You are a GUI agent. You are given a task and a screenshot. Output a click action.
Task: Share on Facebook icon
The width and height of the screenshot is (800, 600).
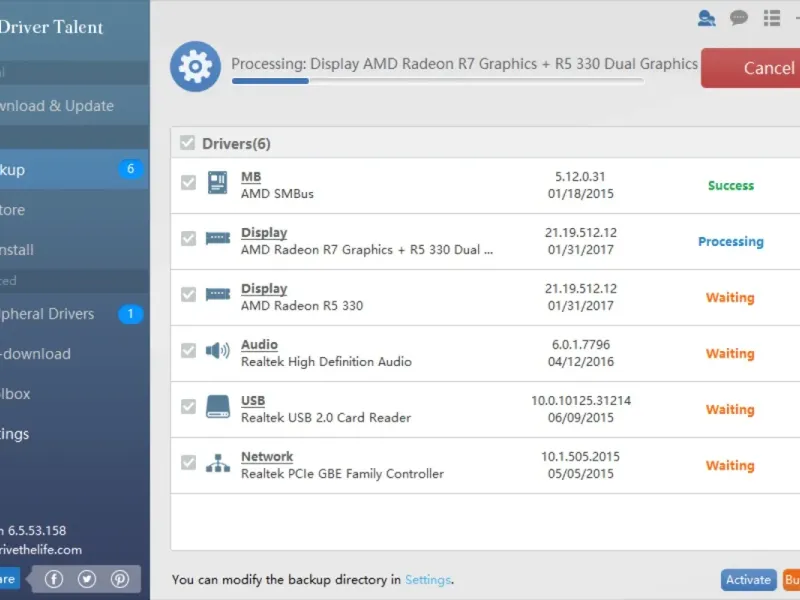pos(54,579)
